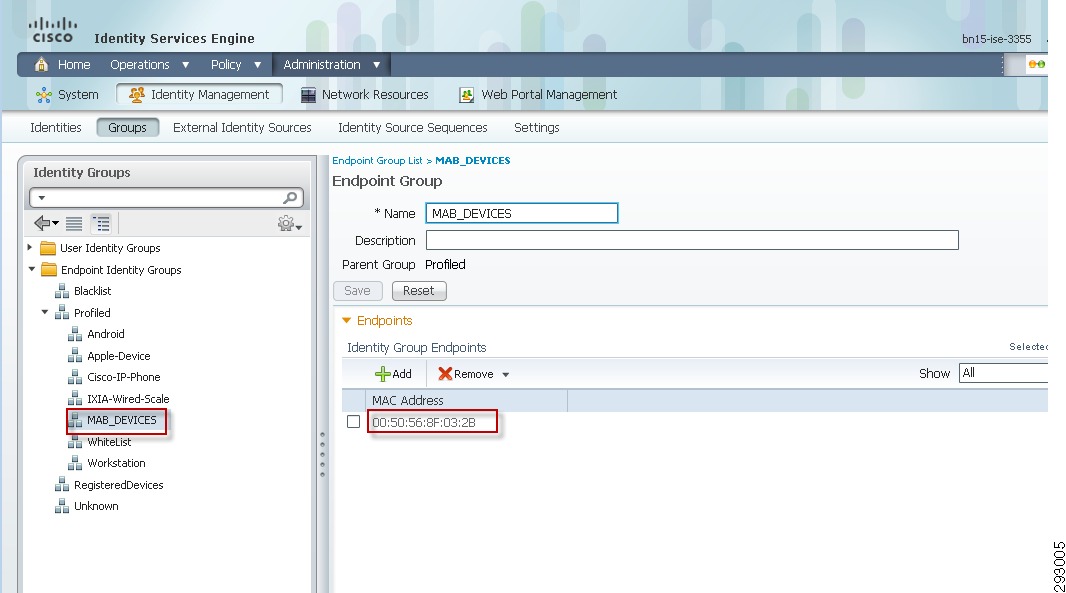
Task: Open the Identities tab
Action: tap(56, 128)
